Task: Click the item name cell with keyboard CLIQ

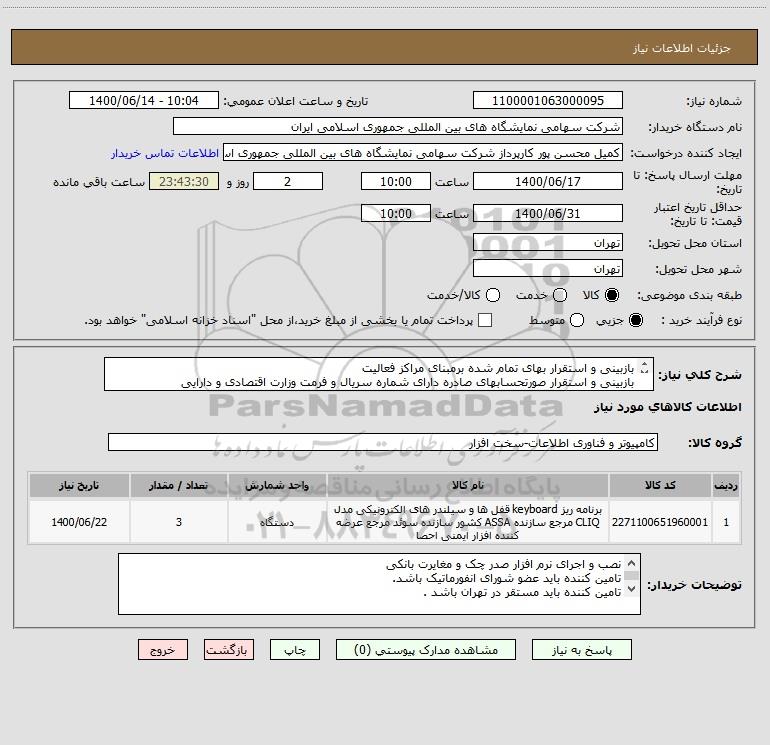Action: 468,522
